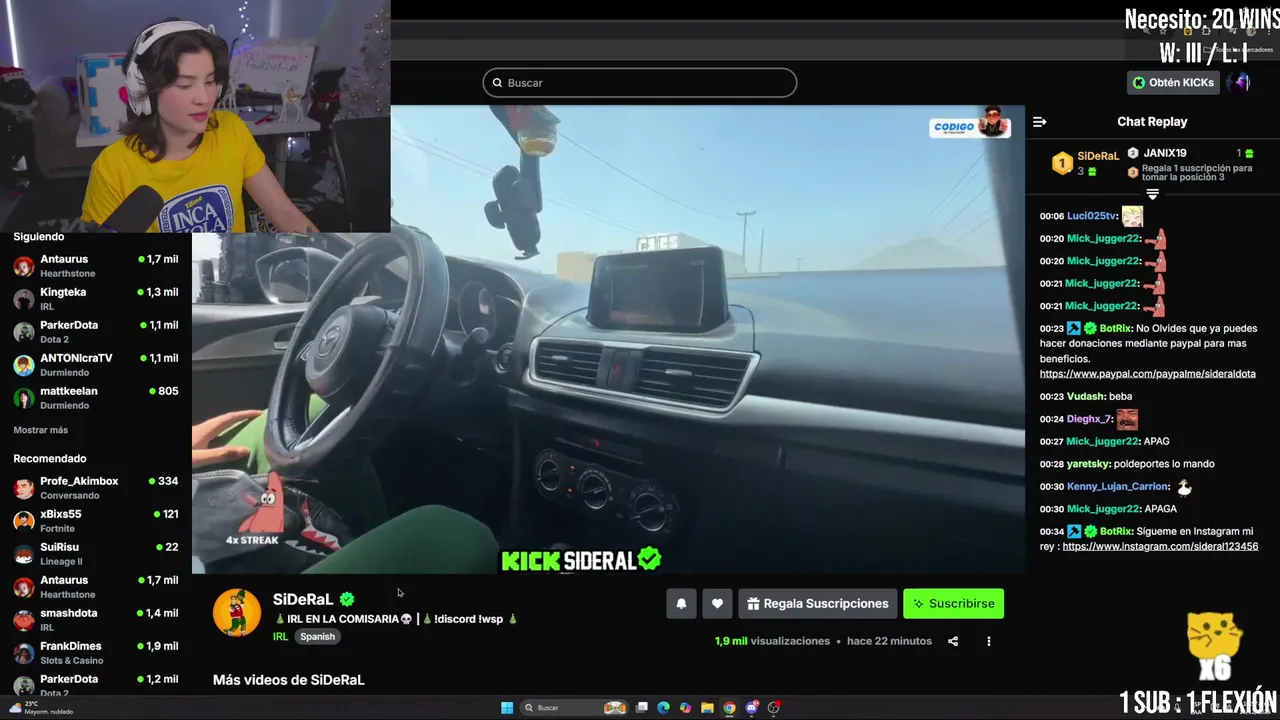Viewport: 1280px width, 720px height.
Task: Click the notification bell button
Action: (681, 604)
